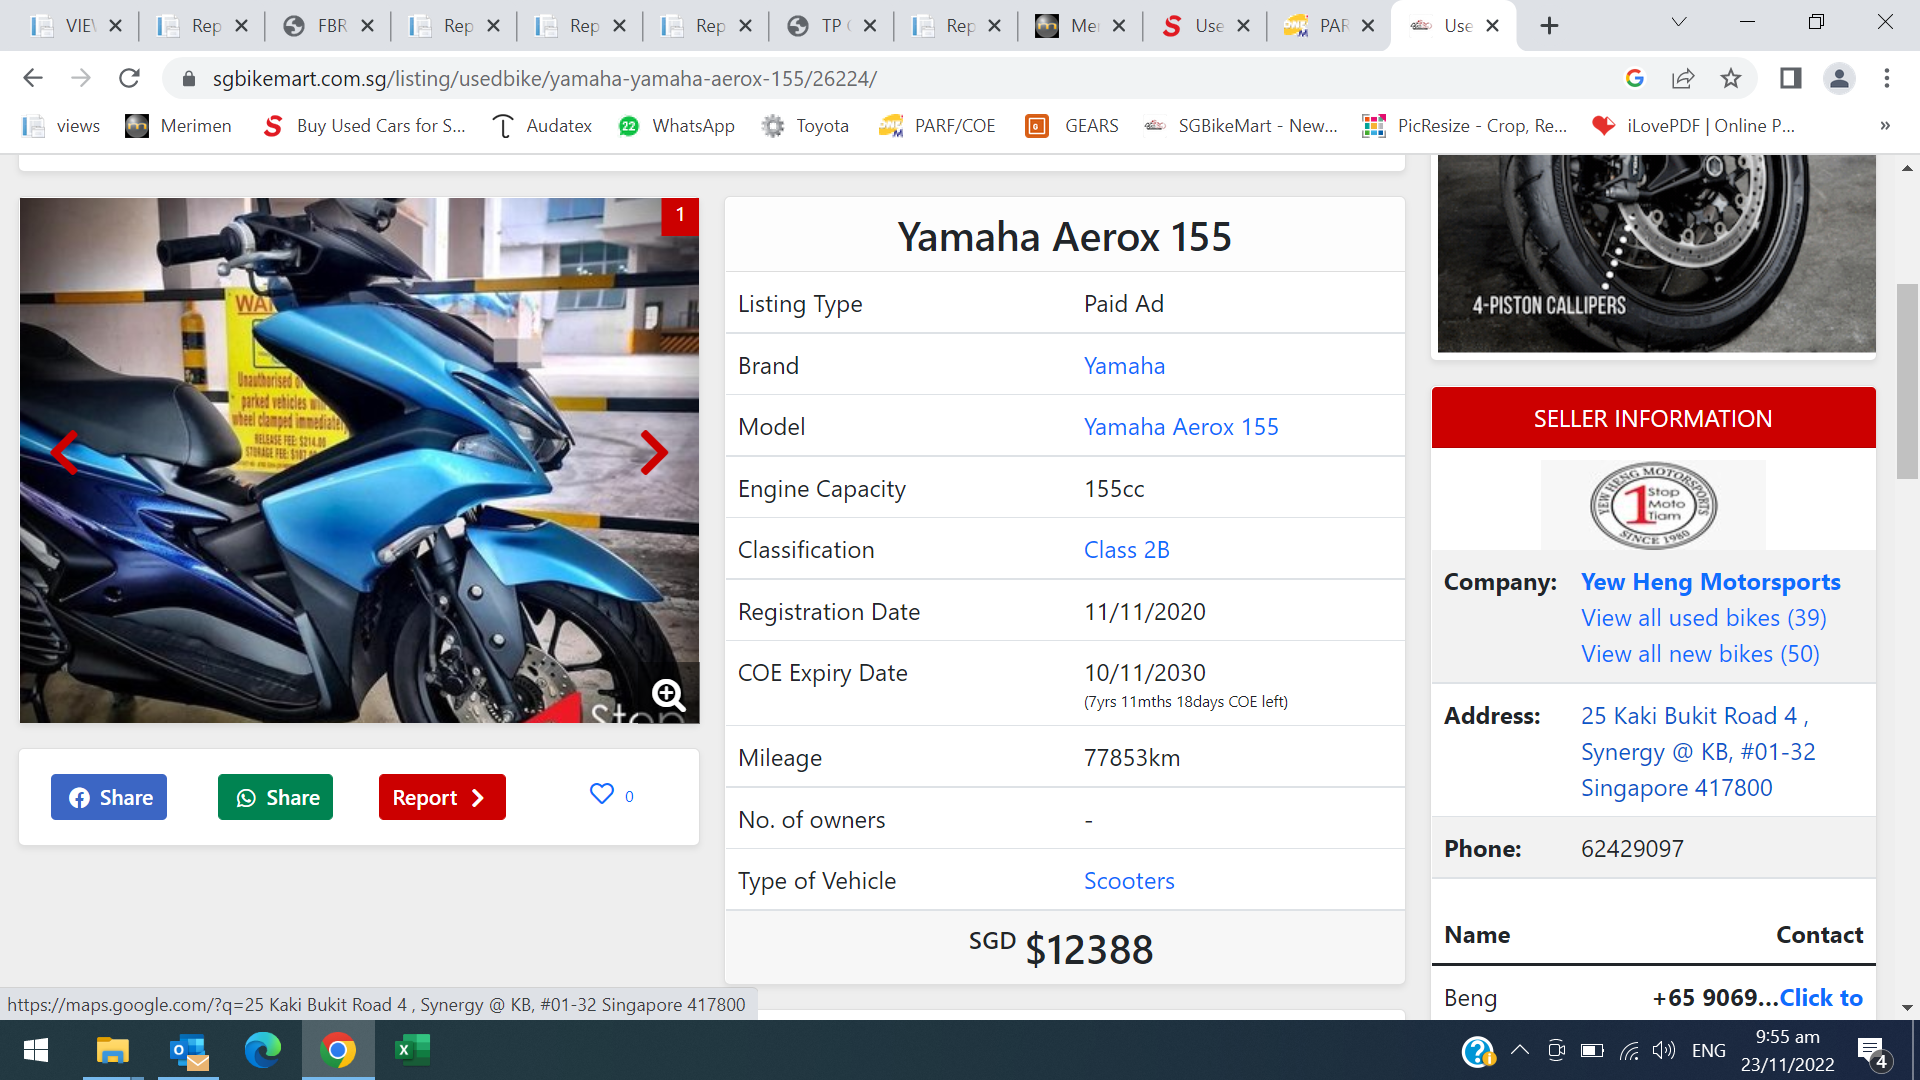The width and height of the screenshot is (1920, 1080).
Task: Open Chrome three-dot menu
Action: pos(1887,78)
